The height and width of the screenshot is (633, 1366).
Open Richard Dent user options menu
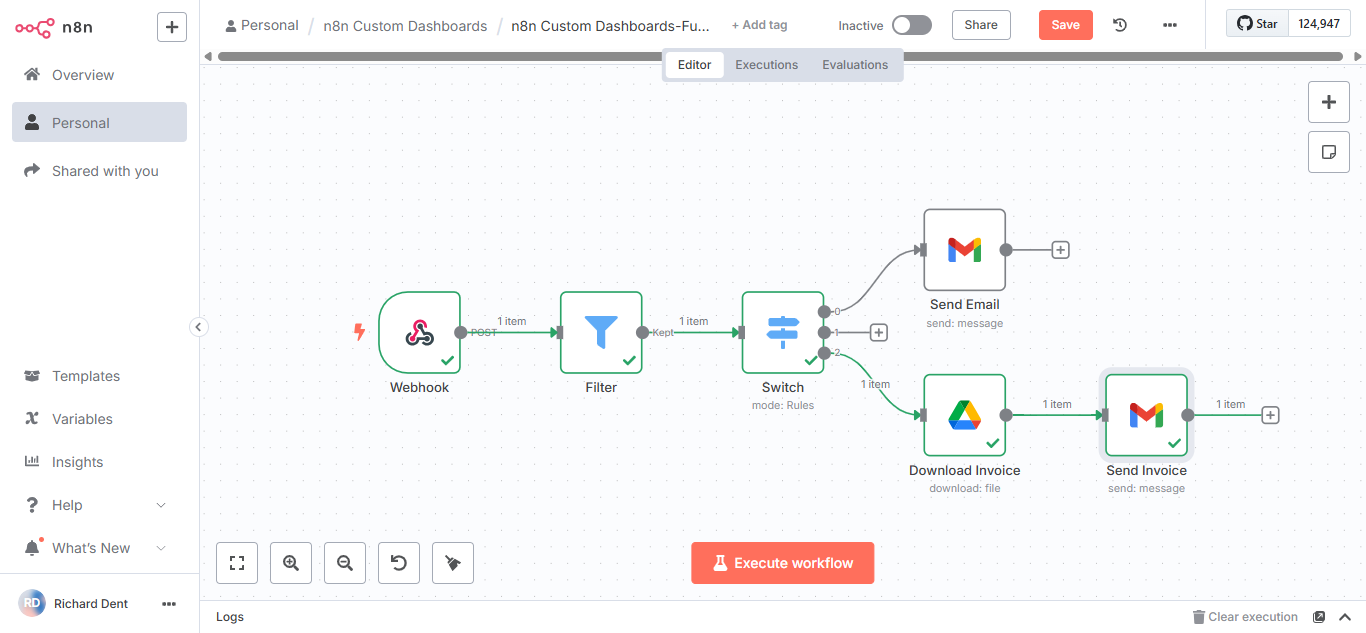(x=169, y=604)
